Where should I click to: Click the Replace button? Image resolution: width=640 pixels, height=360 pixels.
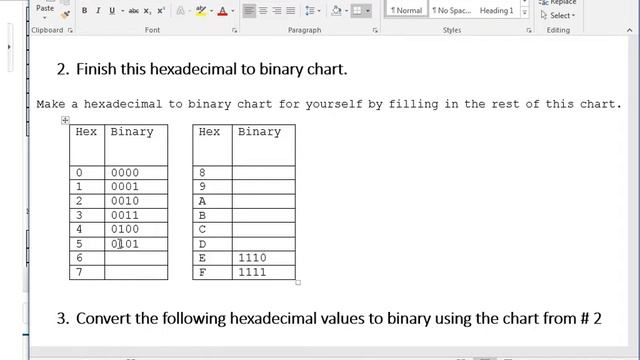[558, 2]
